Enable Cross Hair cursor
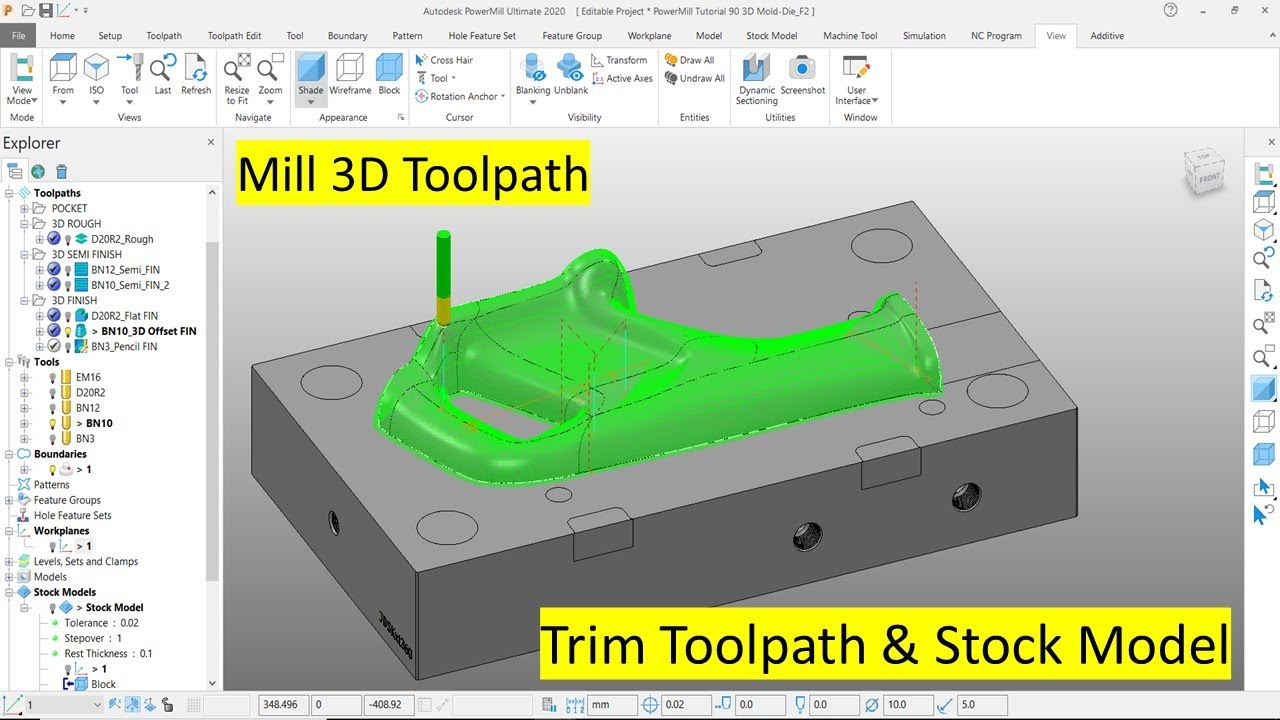The height and width of the screenshot is (720, 1280). [x=444, y=60]
